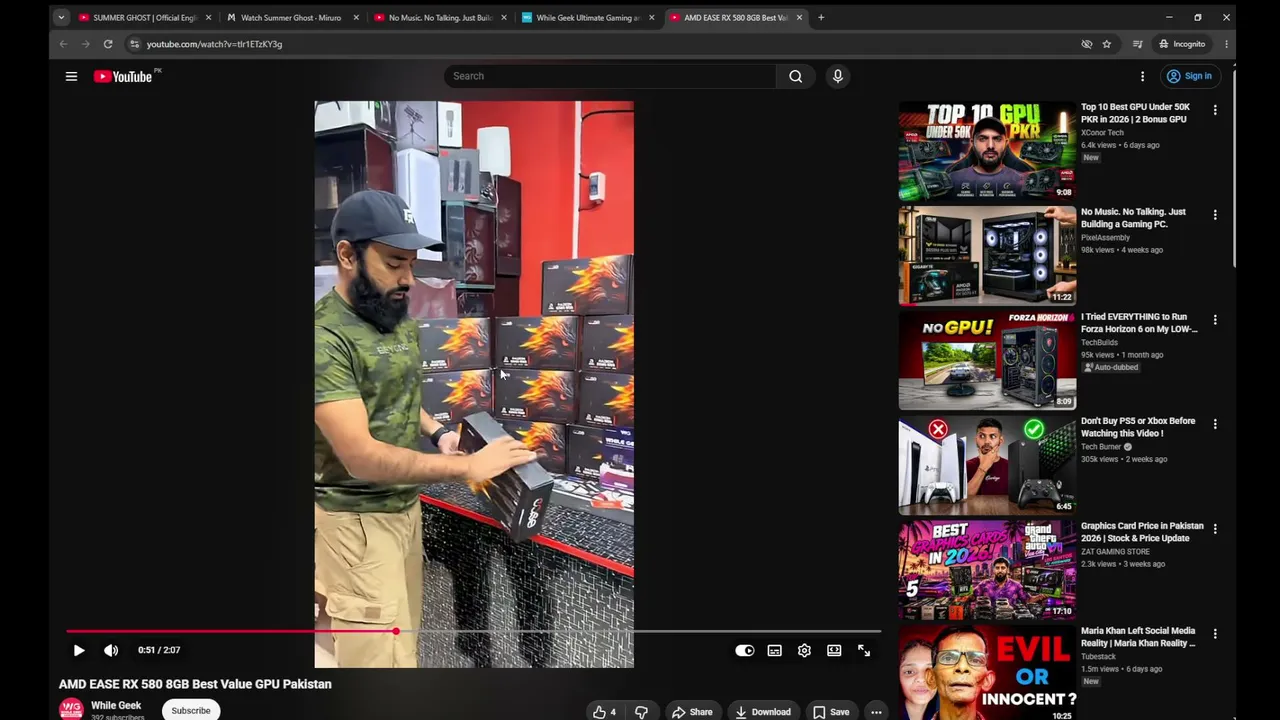This screenshot has height=720, width=1280.
Task: Open Don't Buy PS5 or Xbox video title
Action: (x=1138, y=427)
